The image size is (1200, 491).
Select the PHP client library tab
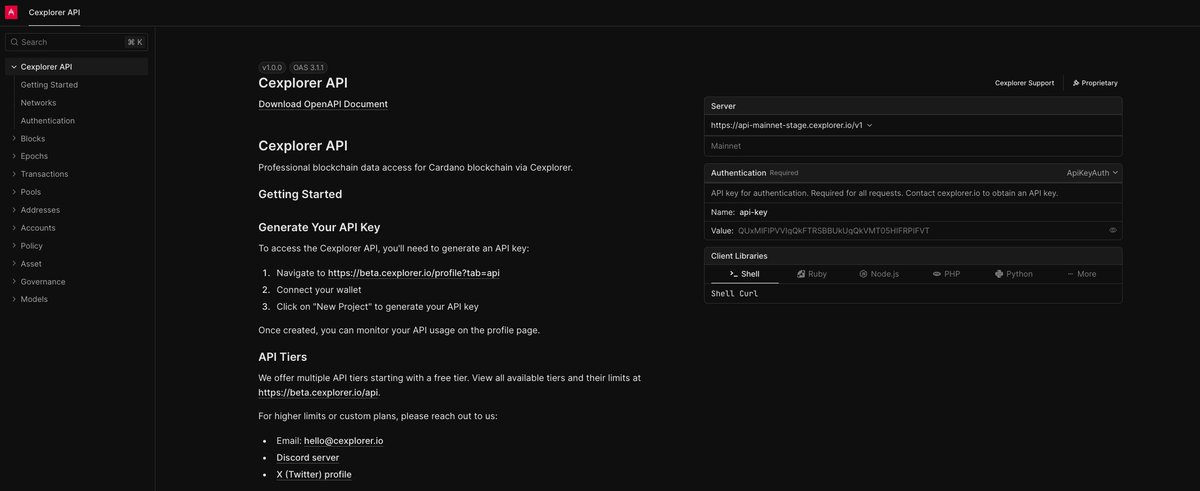946,273
